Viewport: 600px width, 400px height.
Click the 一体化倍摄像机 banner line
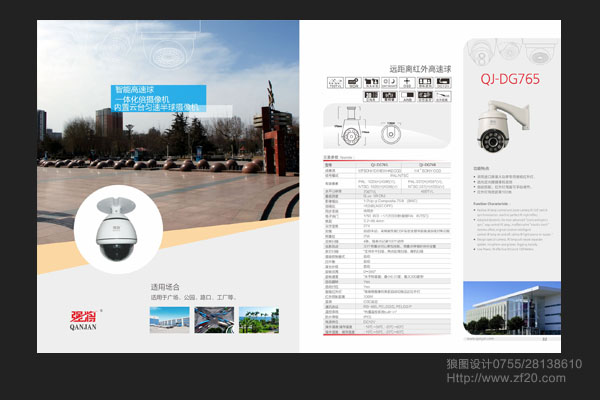[142, 99]
